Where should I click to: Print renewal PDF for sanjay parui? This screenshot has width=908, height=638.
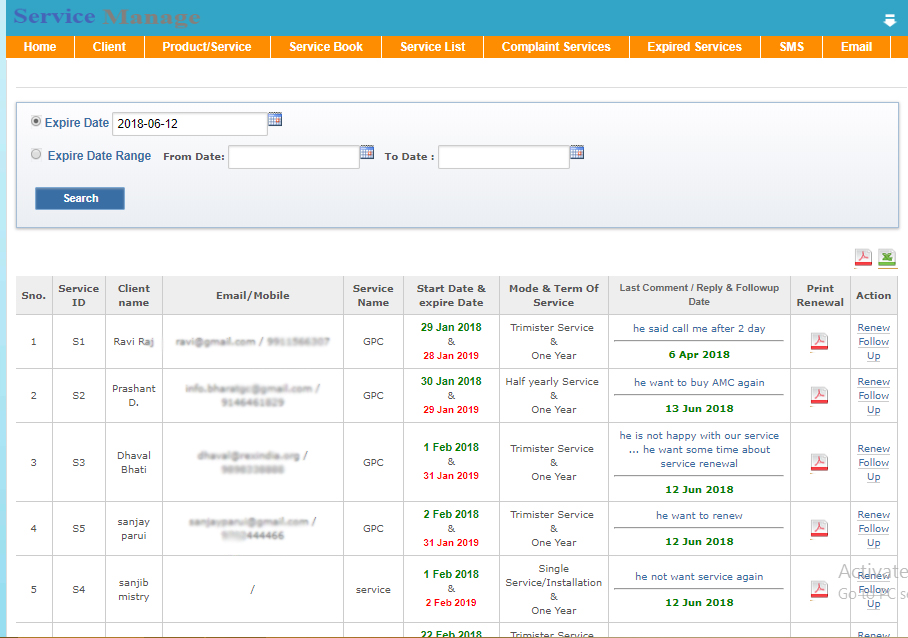[x=819, y=528]
